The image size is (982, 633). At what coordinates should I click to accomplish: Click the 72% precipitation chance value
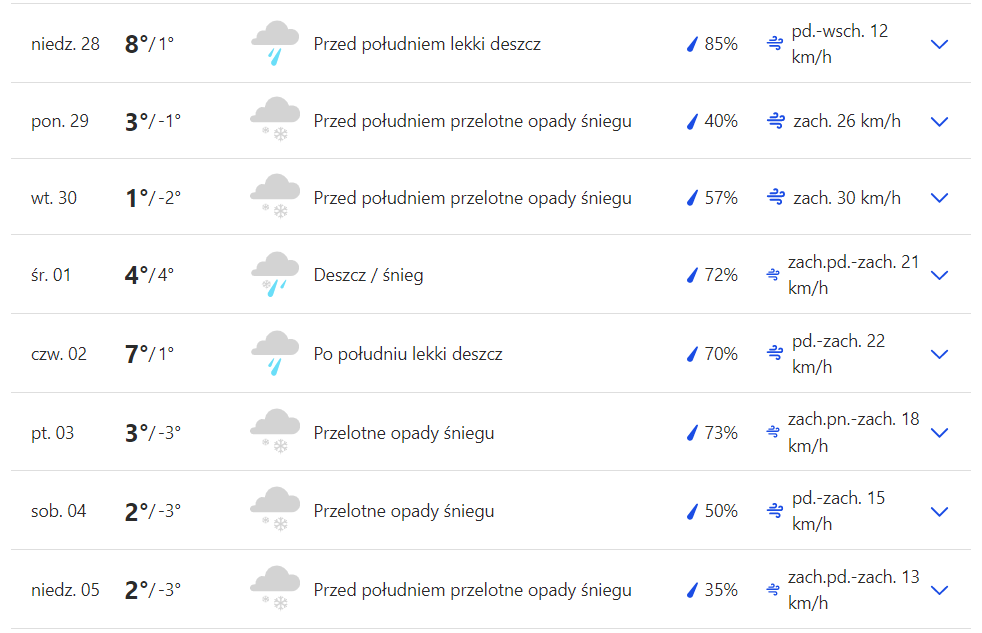tap(721, 275)
